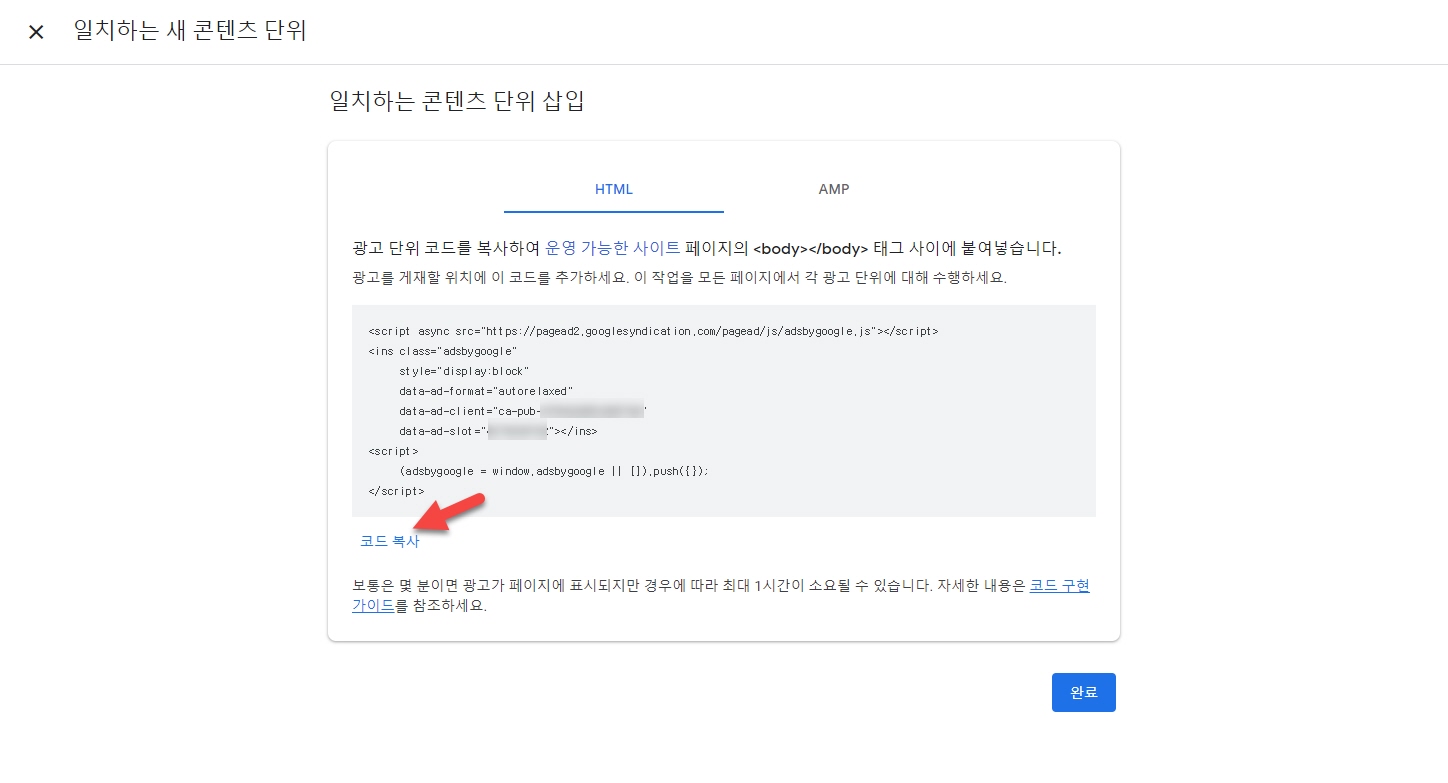This screenshot has width=1448, height=783.
Task: Click the data-ad-client code line
Action: (x=523, y=411)
